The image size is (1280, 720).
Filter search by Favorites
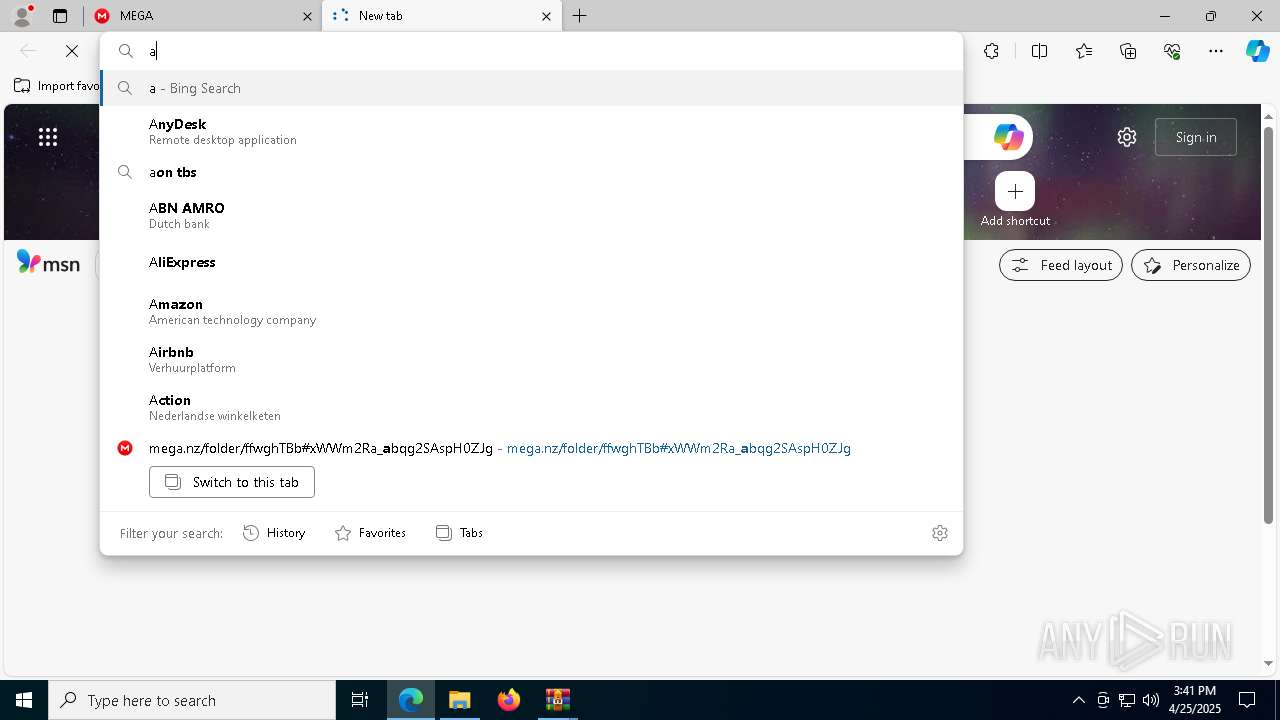(x=371, y=533)
